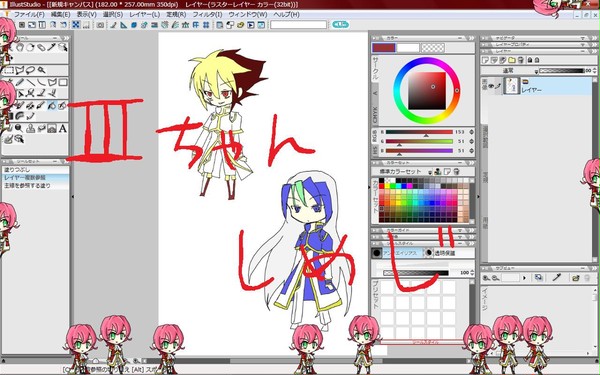Click inside the color wheel saturation square
600x375 pixels.
coord(427,91)
